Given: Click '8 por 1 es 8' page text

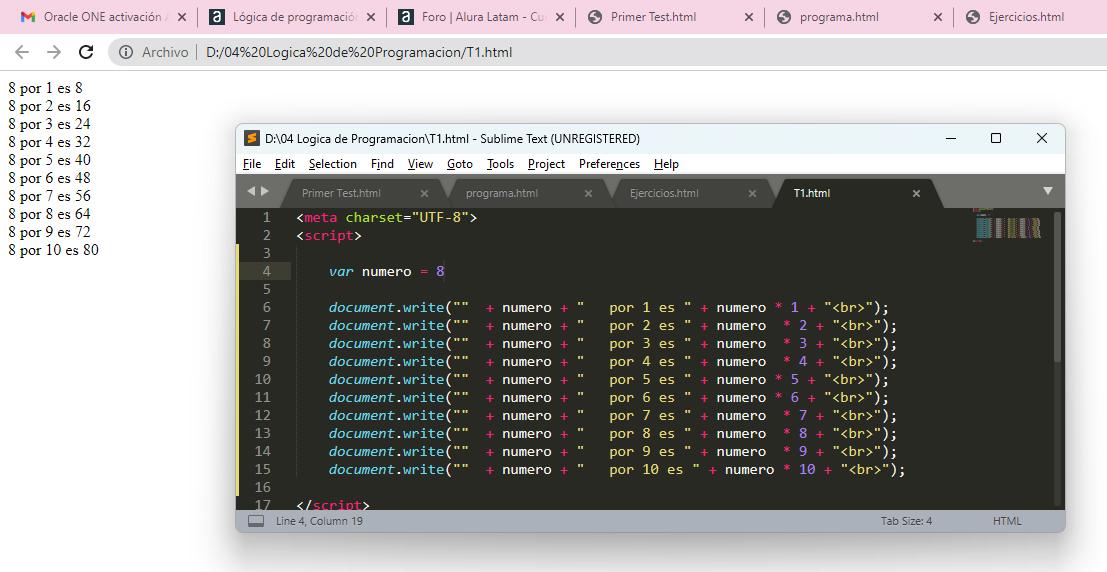Looking at the screenshot, I should (x=45, y=88).
